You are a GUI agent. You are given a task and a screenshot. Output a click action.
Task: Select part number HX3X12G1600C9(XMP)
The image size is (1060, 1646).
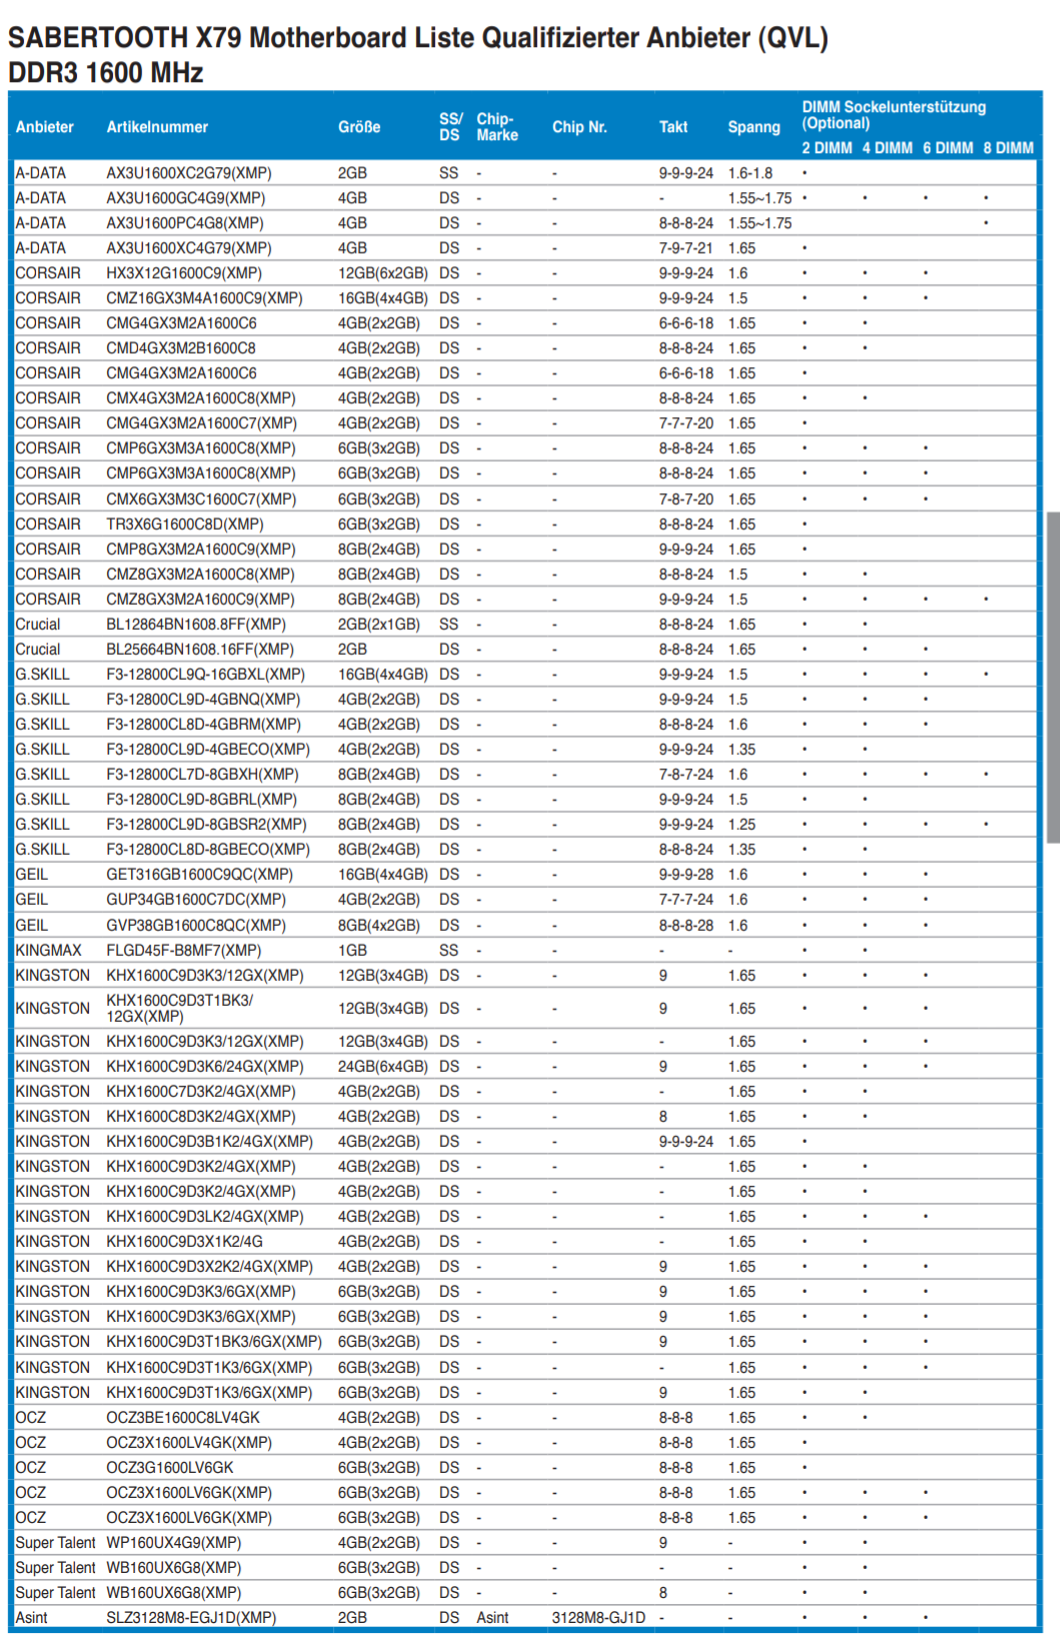(x=184, y=273)
